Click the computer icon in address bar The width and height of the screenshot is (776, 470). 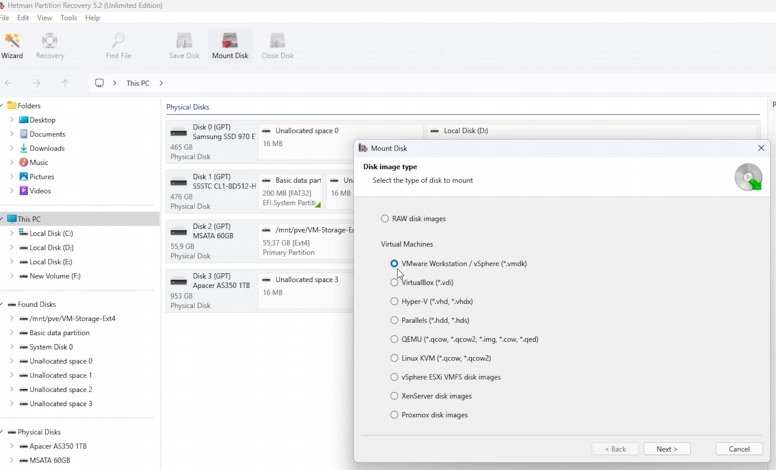[99, 83]
